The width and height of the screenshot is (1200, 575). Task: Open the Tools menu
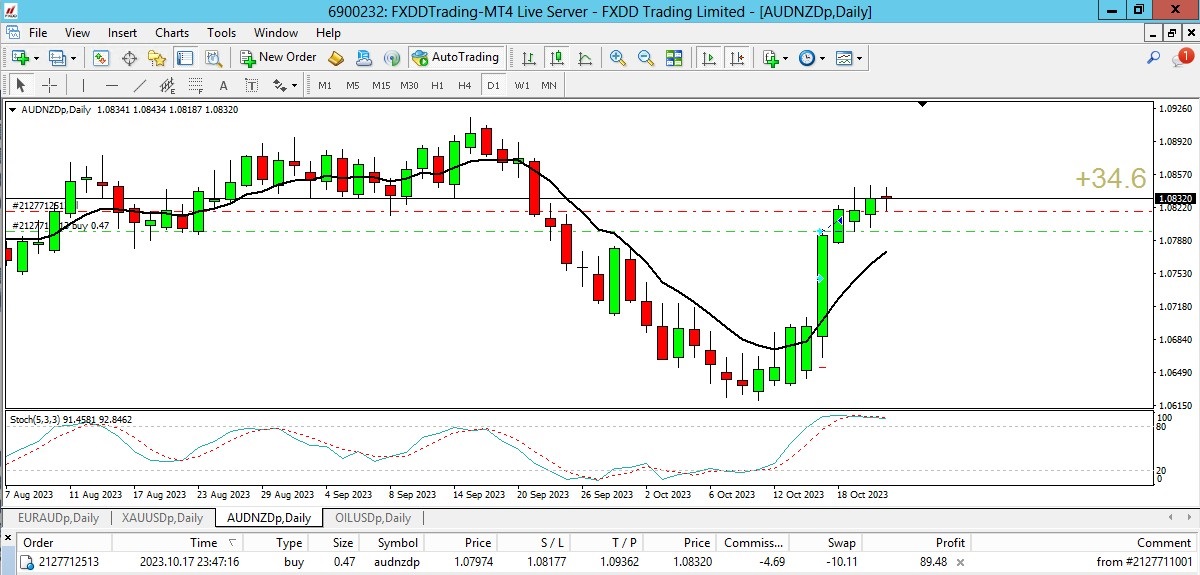(x=221, y=33)
